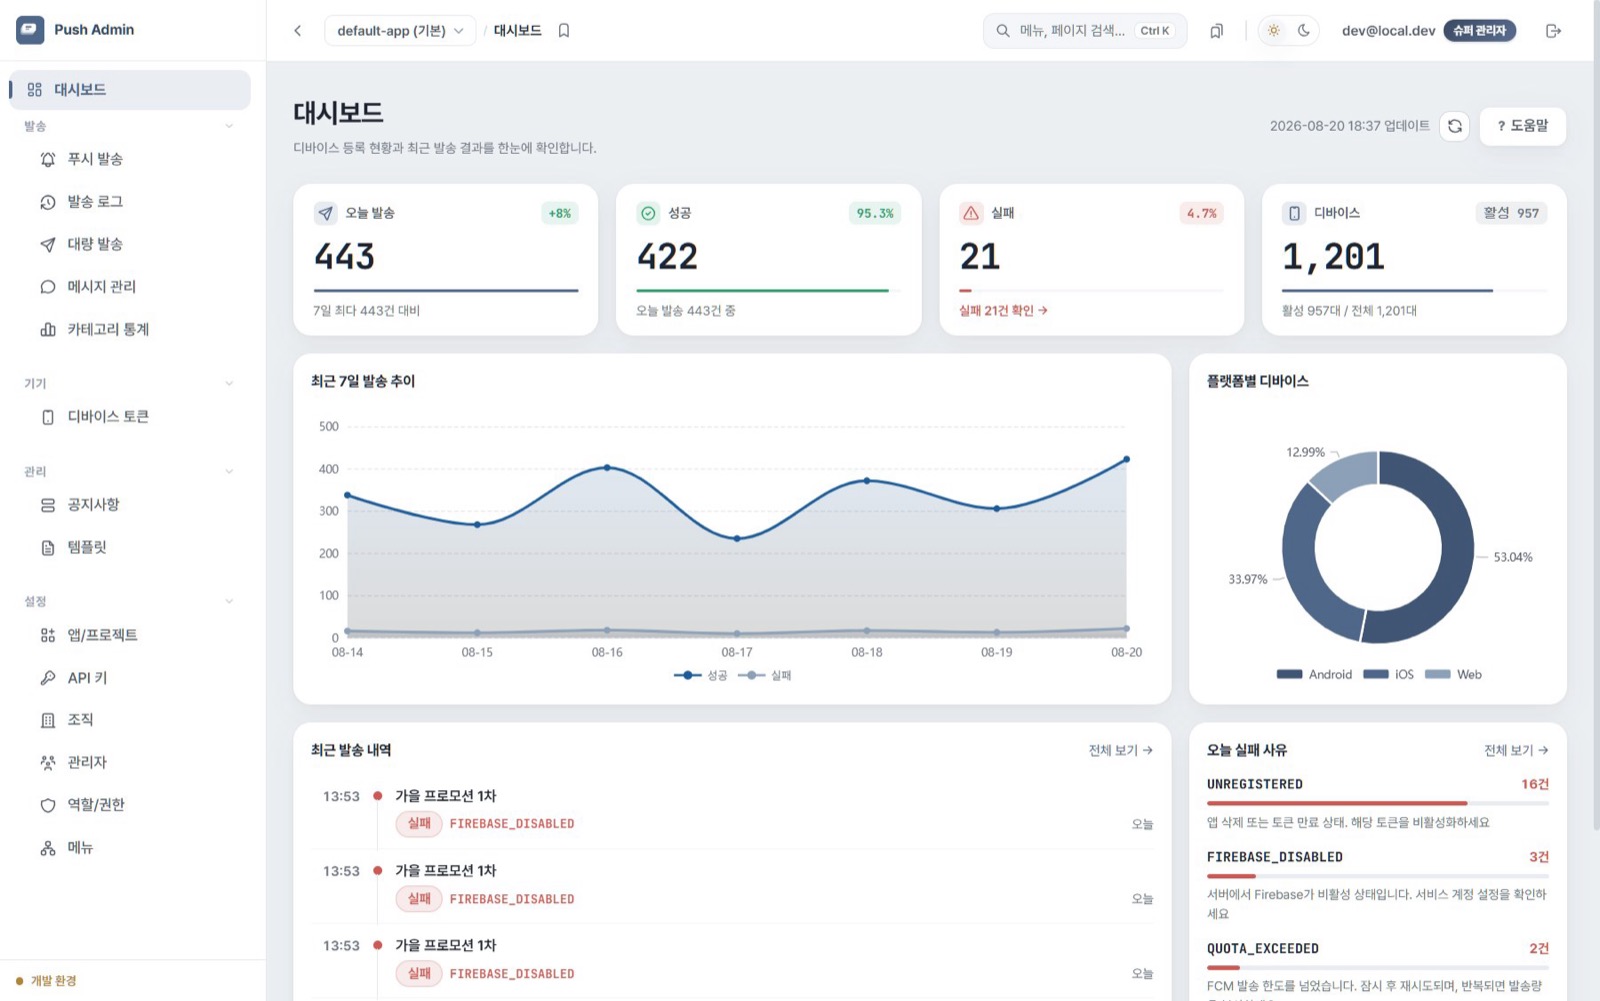Viewport: 1600px width, 1001px height.
Task: Click the 실패 warning triangle icon
Action: click(971, 213)
